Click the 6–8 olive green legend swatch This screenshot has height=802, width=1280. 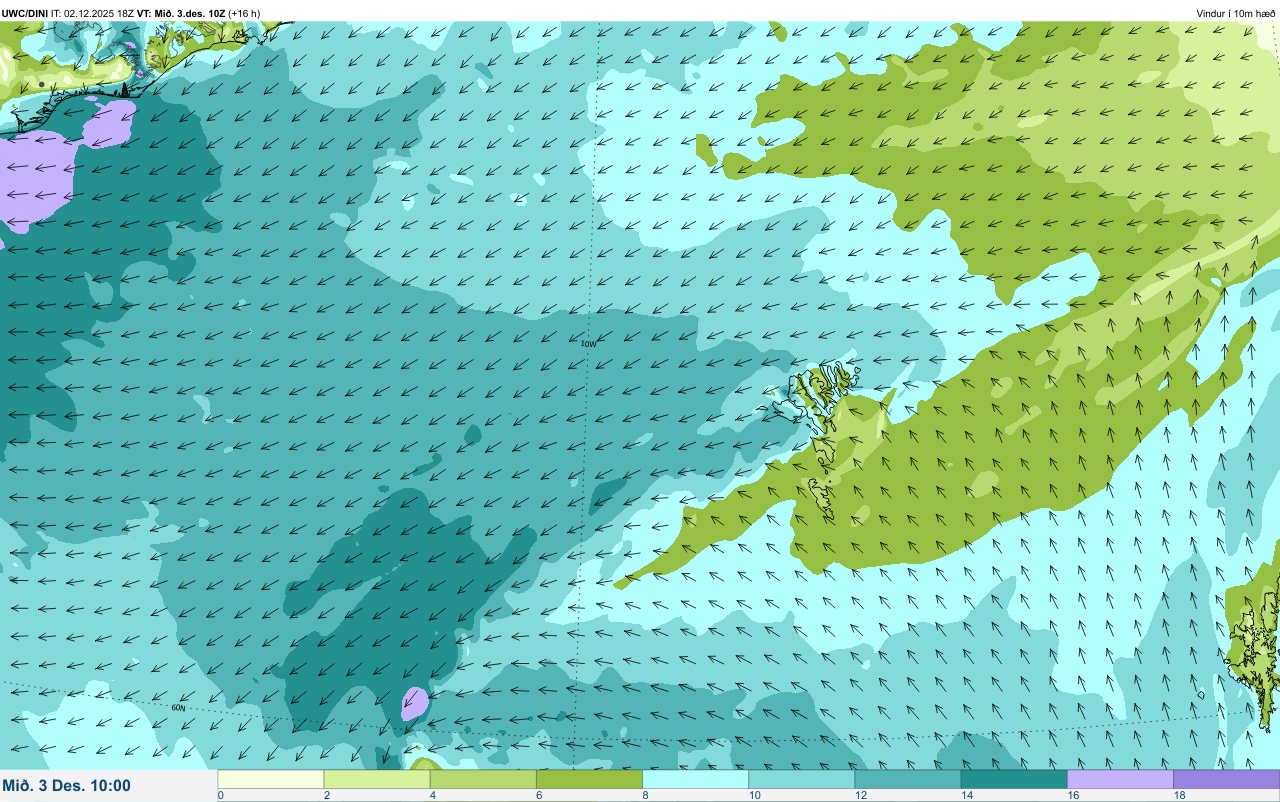point(590,779)
